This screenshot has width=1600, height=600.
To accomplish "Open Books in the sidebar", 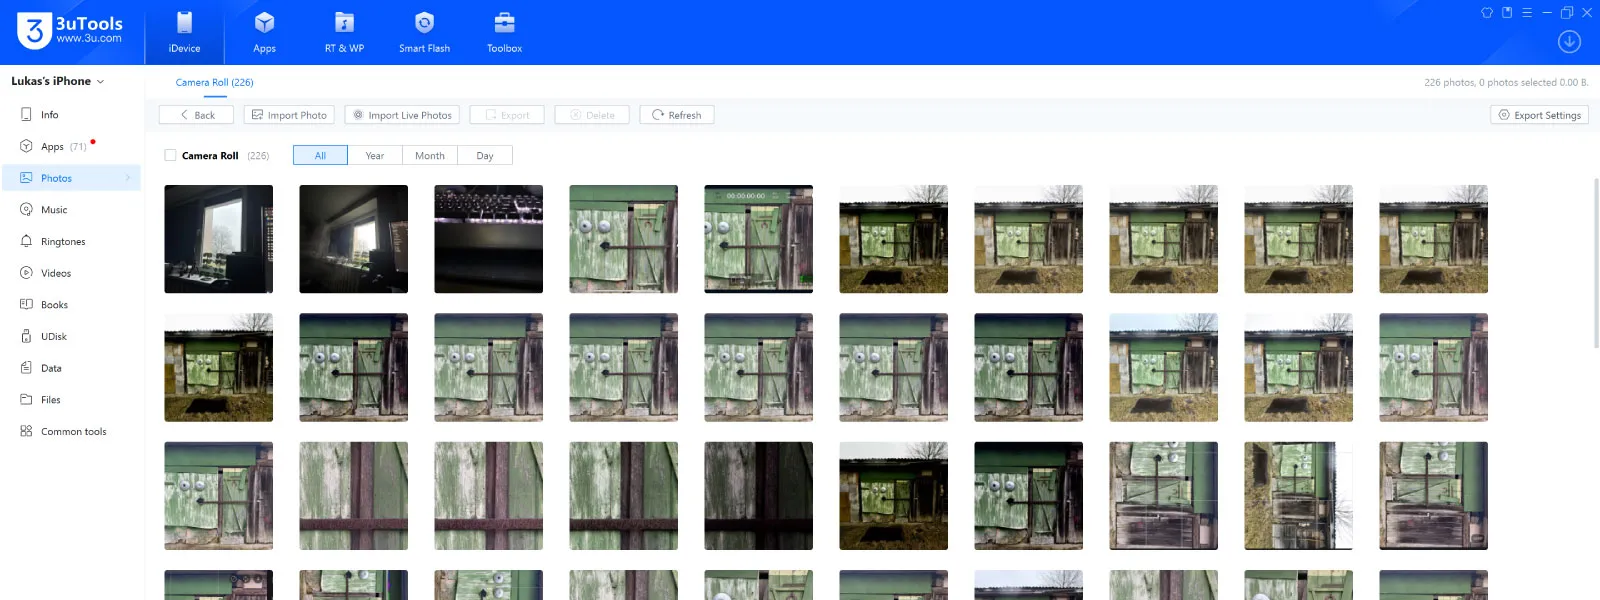I will point(70,305).
